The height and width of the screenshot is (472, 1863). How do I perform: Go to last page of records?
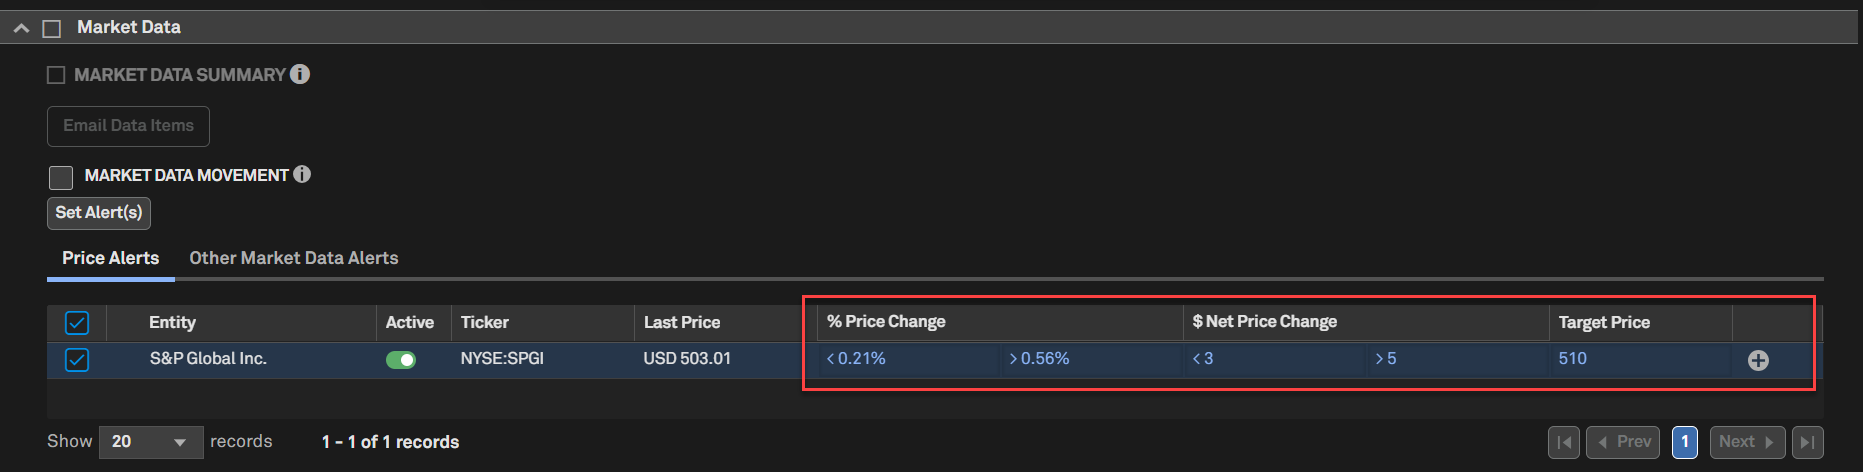pos(1807,442)
